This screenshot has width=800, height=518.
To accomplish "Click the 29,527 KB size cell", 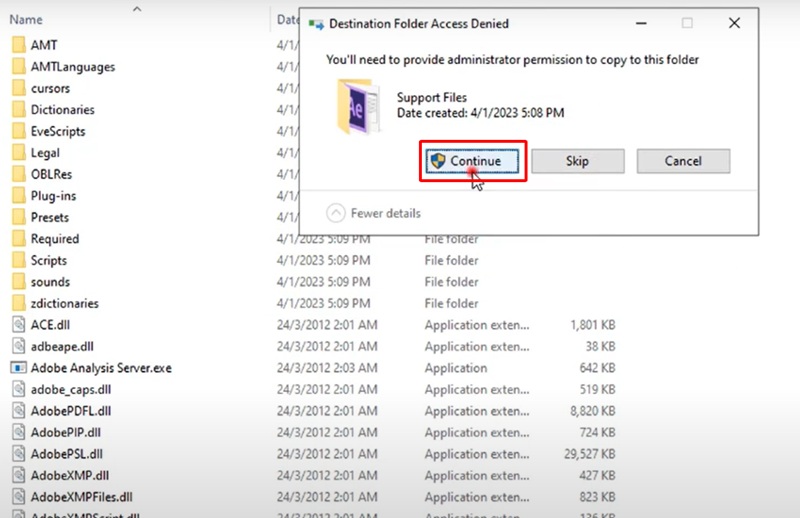I will pyautogui.click(x=590, y=454).
